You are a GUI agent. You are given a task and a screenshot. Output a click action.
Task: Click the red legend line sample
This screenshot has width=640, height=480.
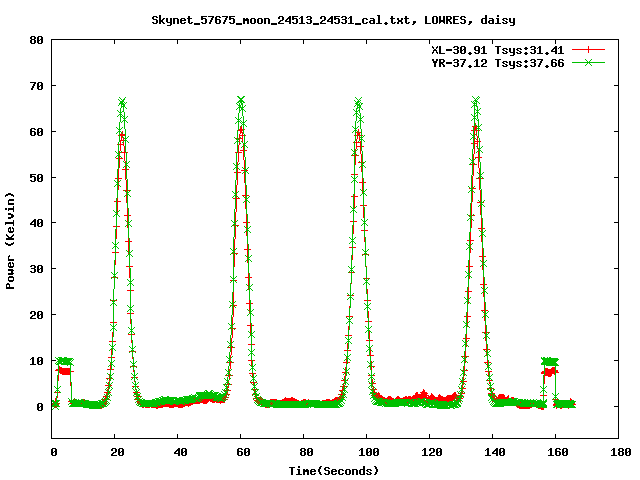tap(588, 50)
